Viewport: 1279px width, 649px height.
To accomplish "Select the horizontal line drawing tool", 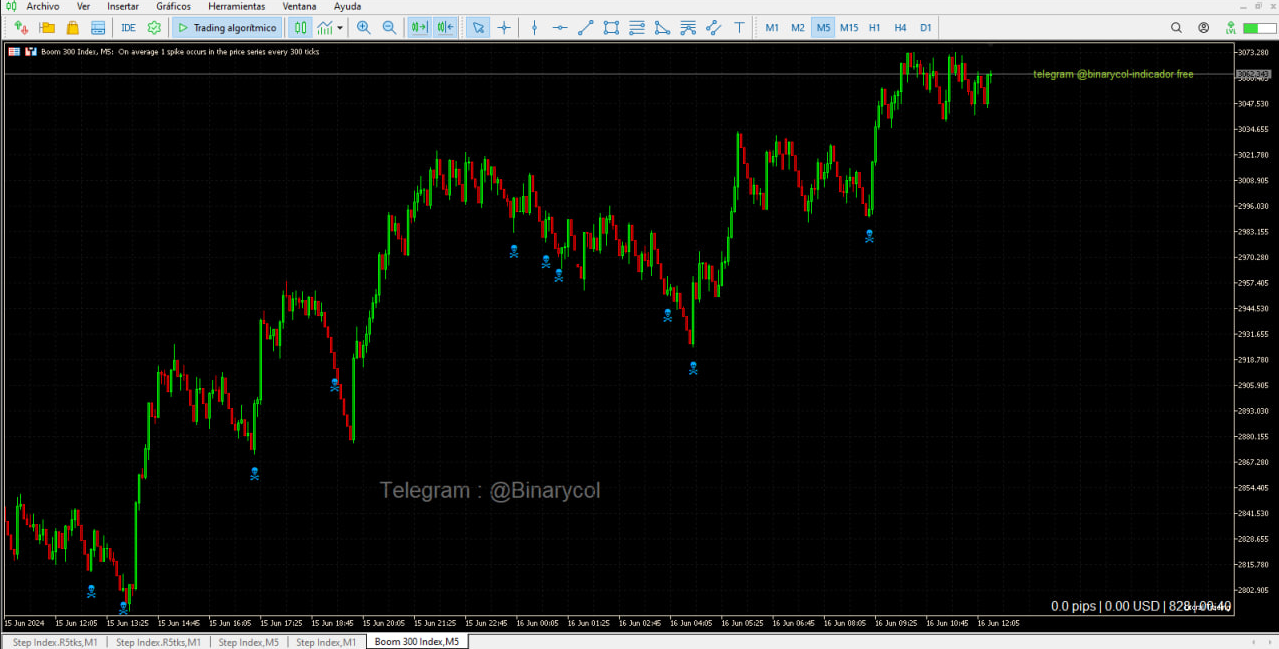I will (560, 28).
